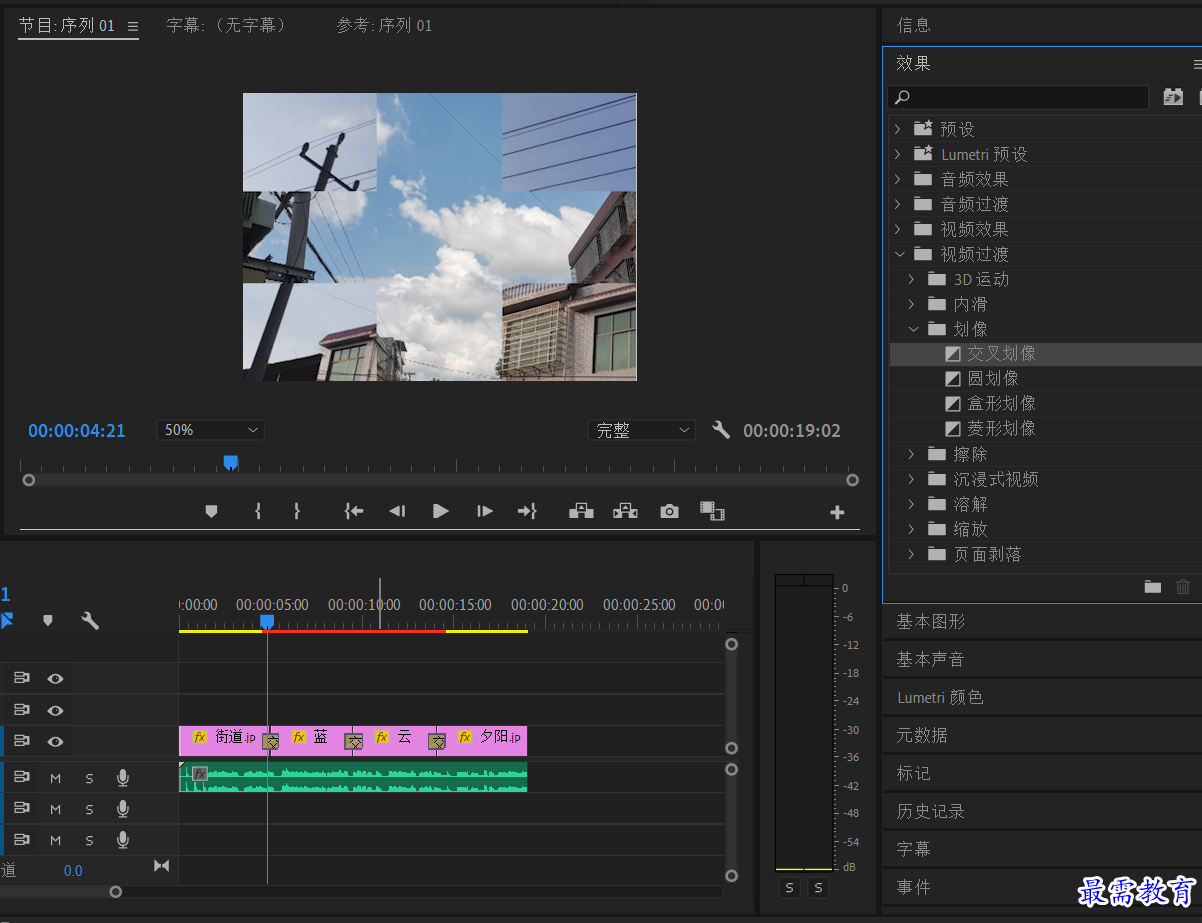Click the Extract button
The image size is (1202, 923).
coord(625,511)
